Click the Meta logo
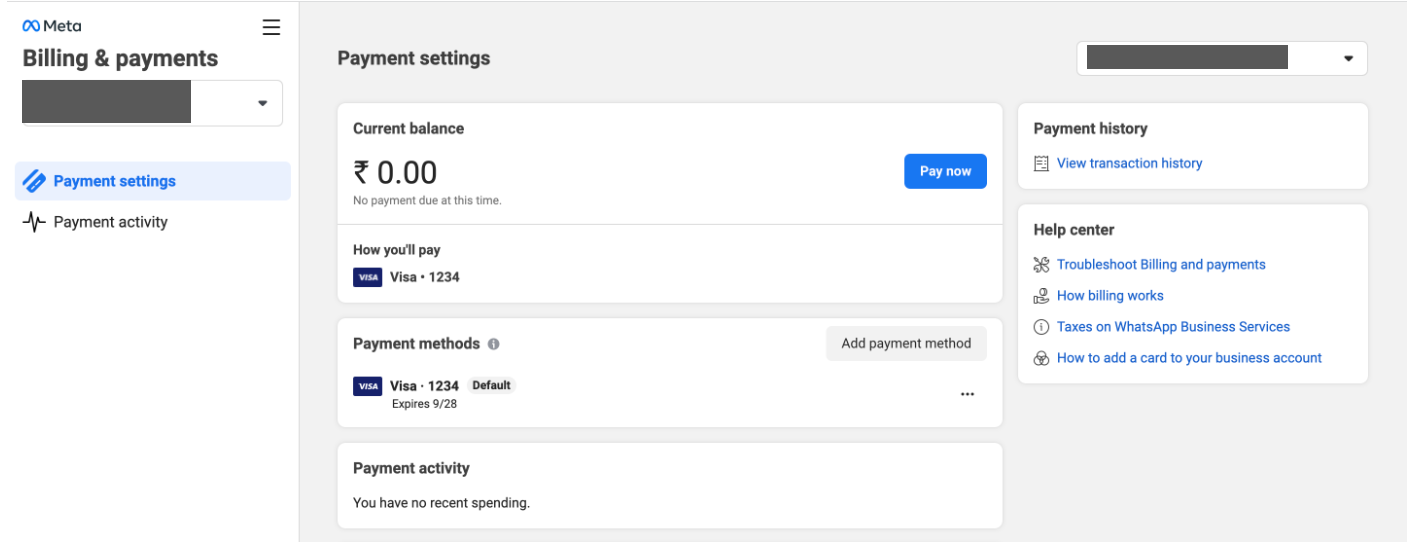Image resolution: width=1407 pixels, height=542 pixels. click(x=52, y=27)
